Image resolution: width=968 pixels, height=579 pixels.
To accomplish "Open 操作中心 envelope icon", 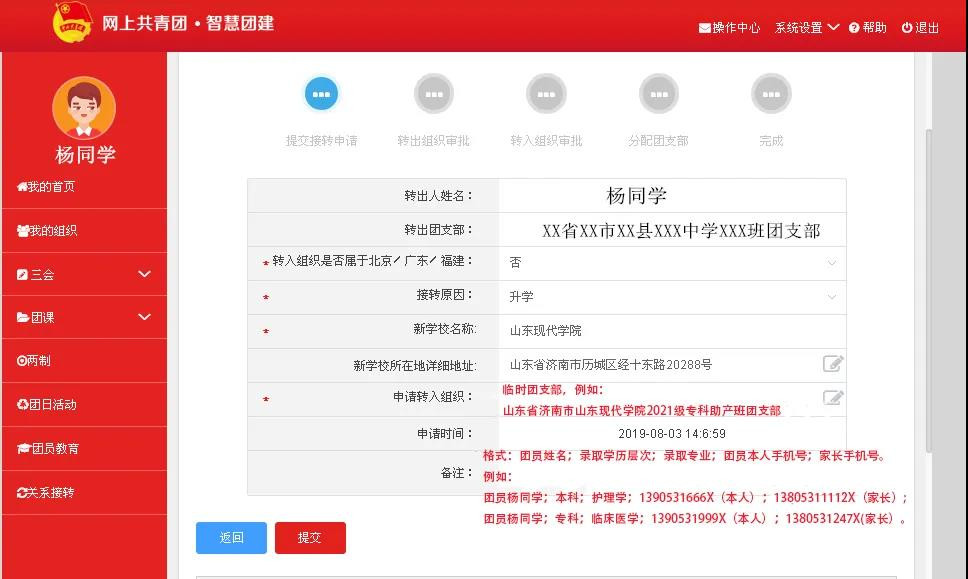I will click(704, 28).
